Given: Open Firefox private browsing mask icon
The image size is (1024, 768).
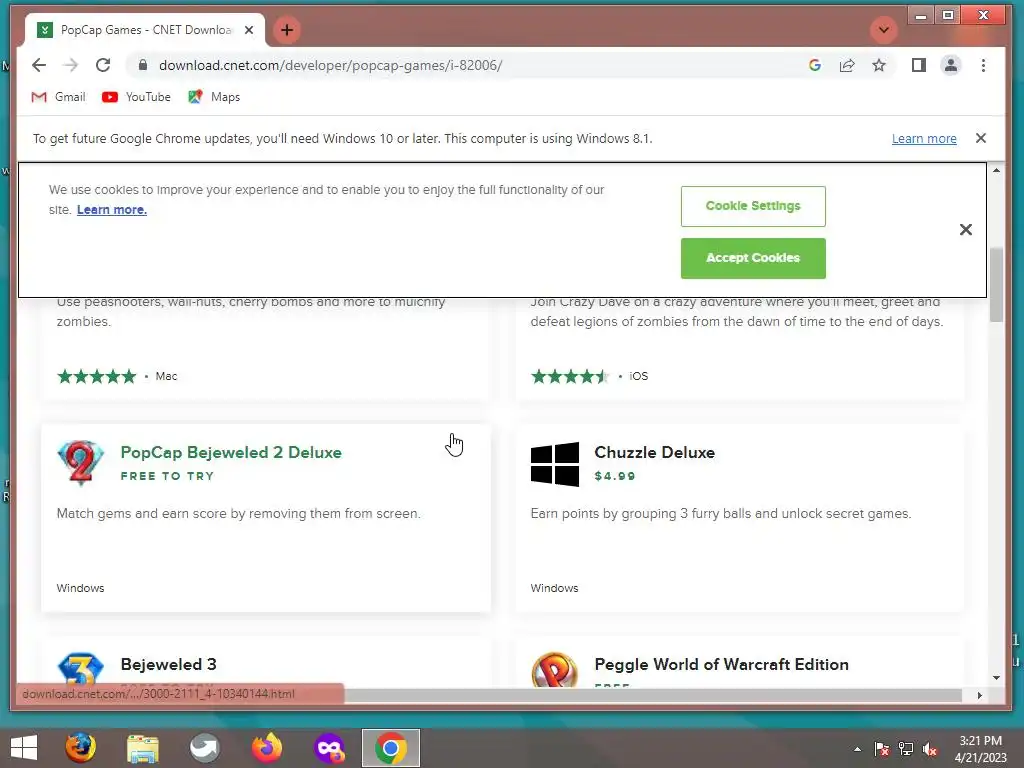Looking at the screenshot, I should tap(329, 748).
